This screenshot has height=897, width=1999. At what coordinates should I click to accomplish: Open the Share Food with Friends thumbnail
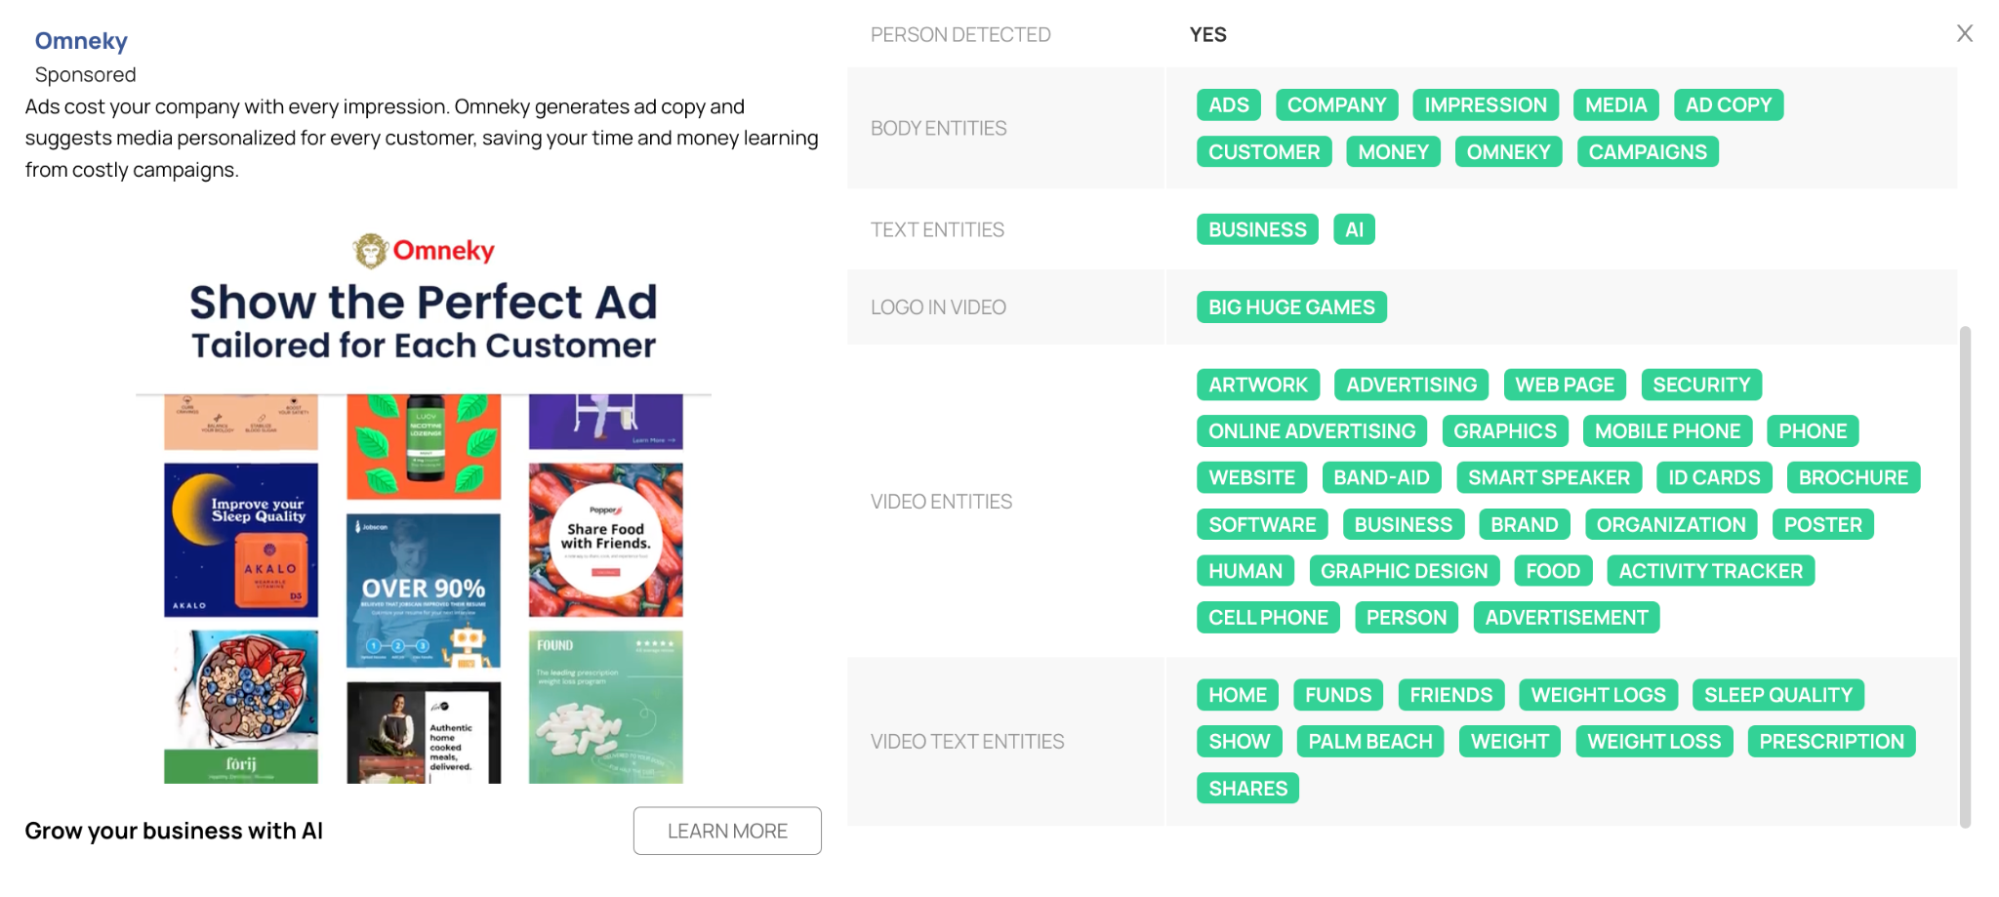coord(606,540)
